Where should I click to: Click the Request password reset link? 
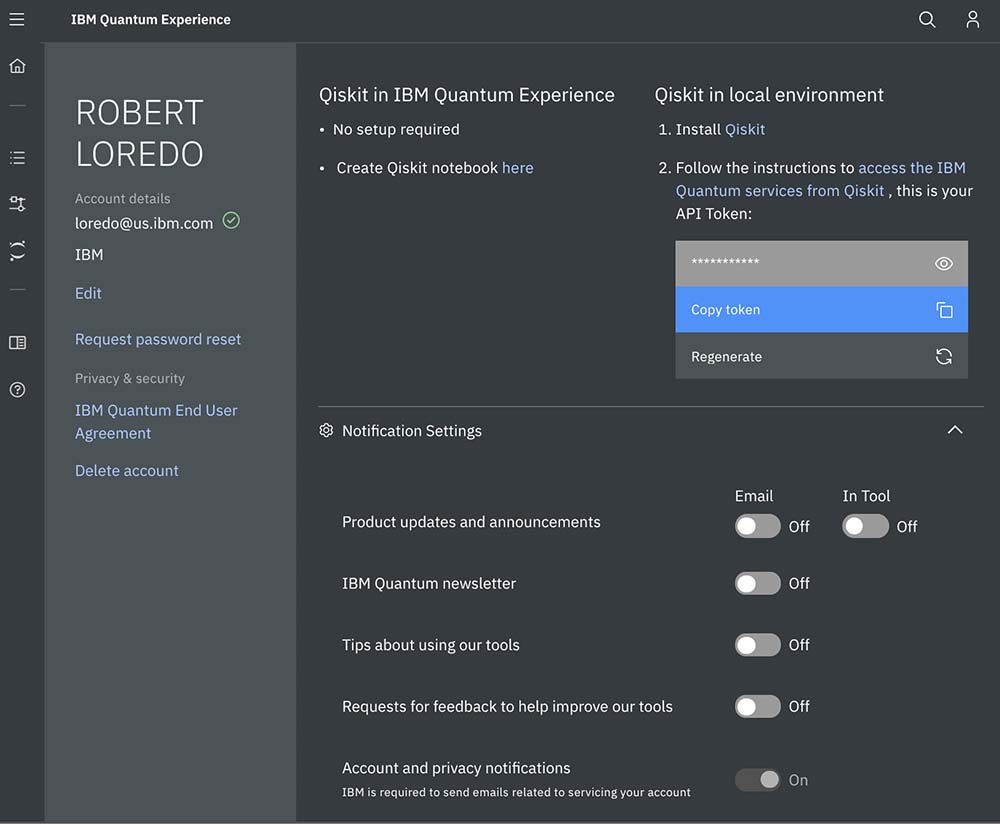click(158, 339)
